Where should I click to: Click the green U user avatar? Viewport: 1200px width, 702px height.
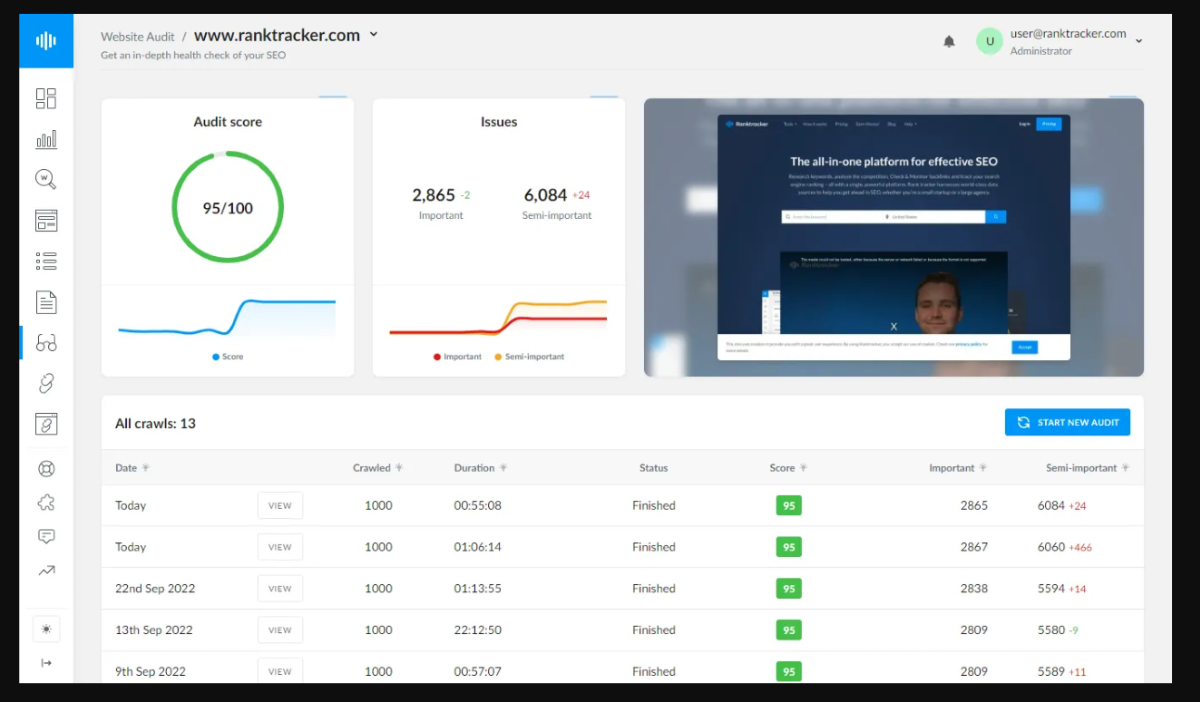[990, 41]
